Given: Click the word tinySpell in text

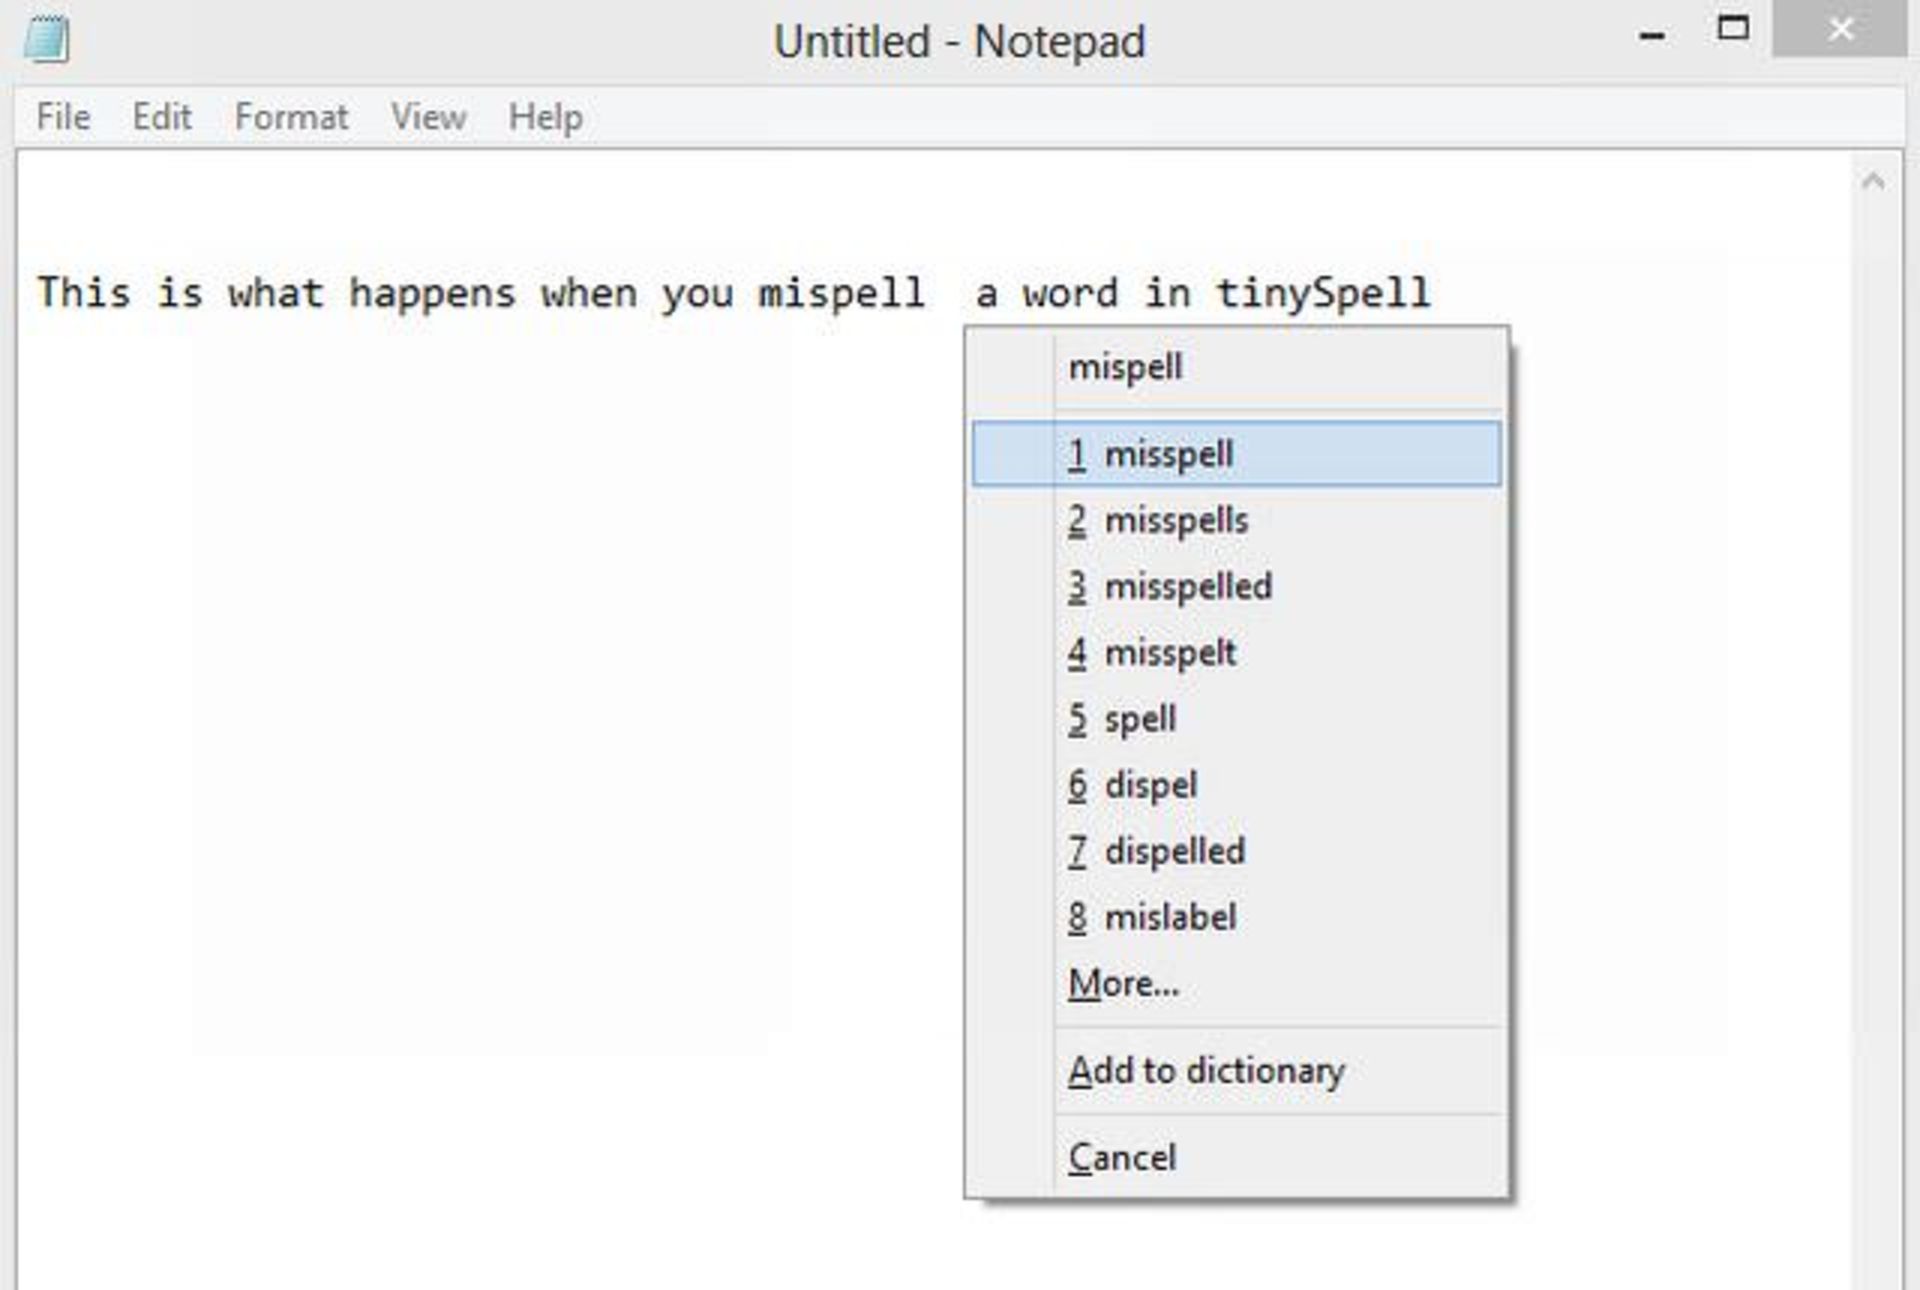Looking at the screenshot, I should coord(1322,293).
